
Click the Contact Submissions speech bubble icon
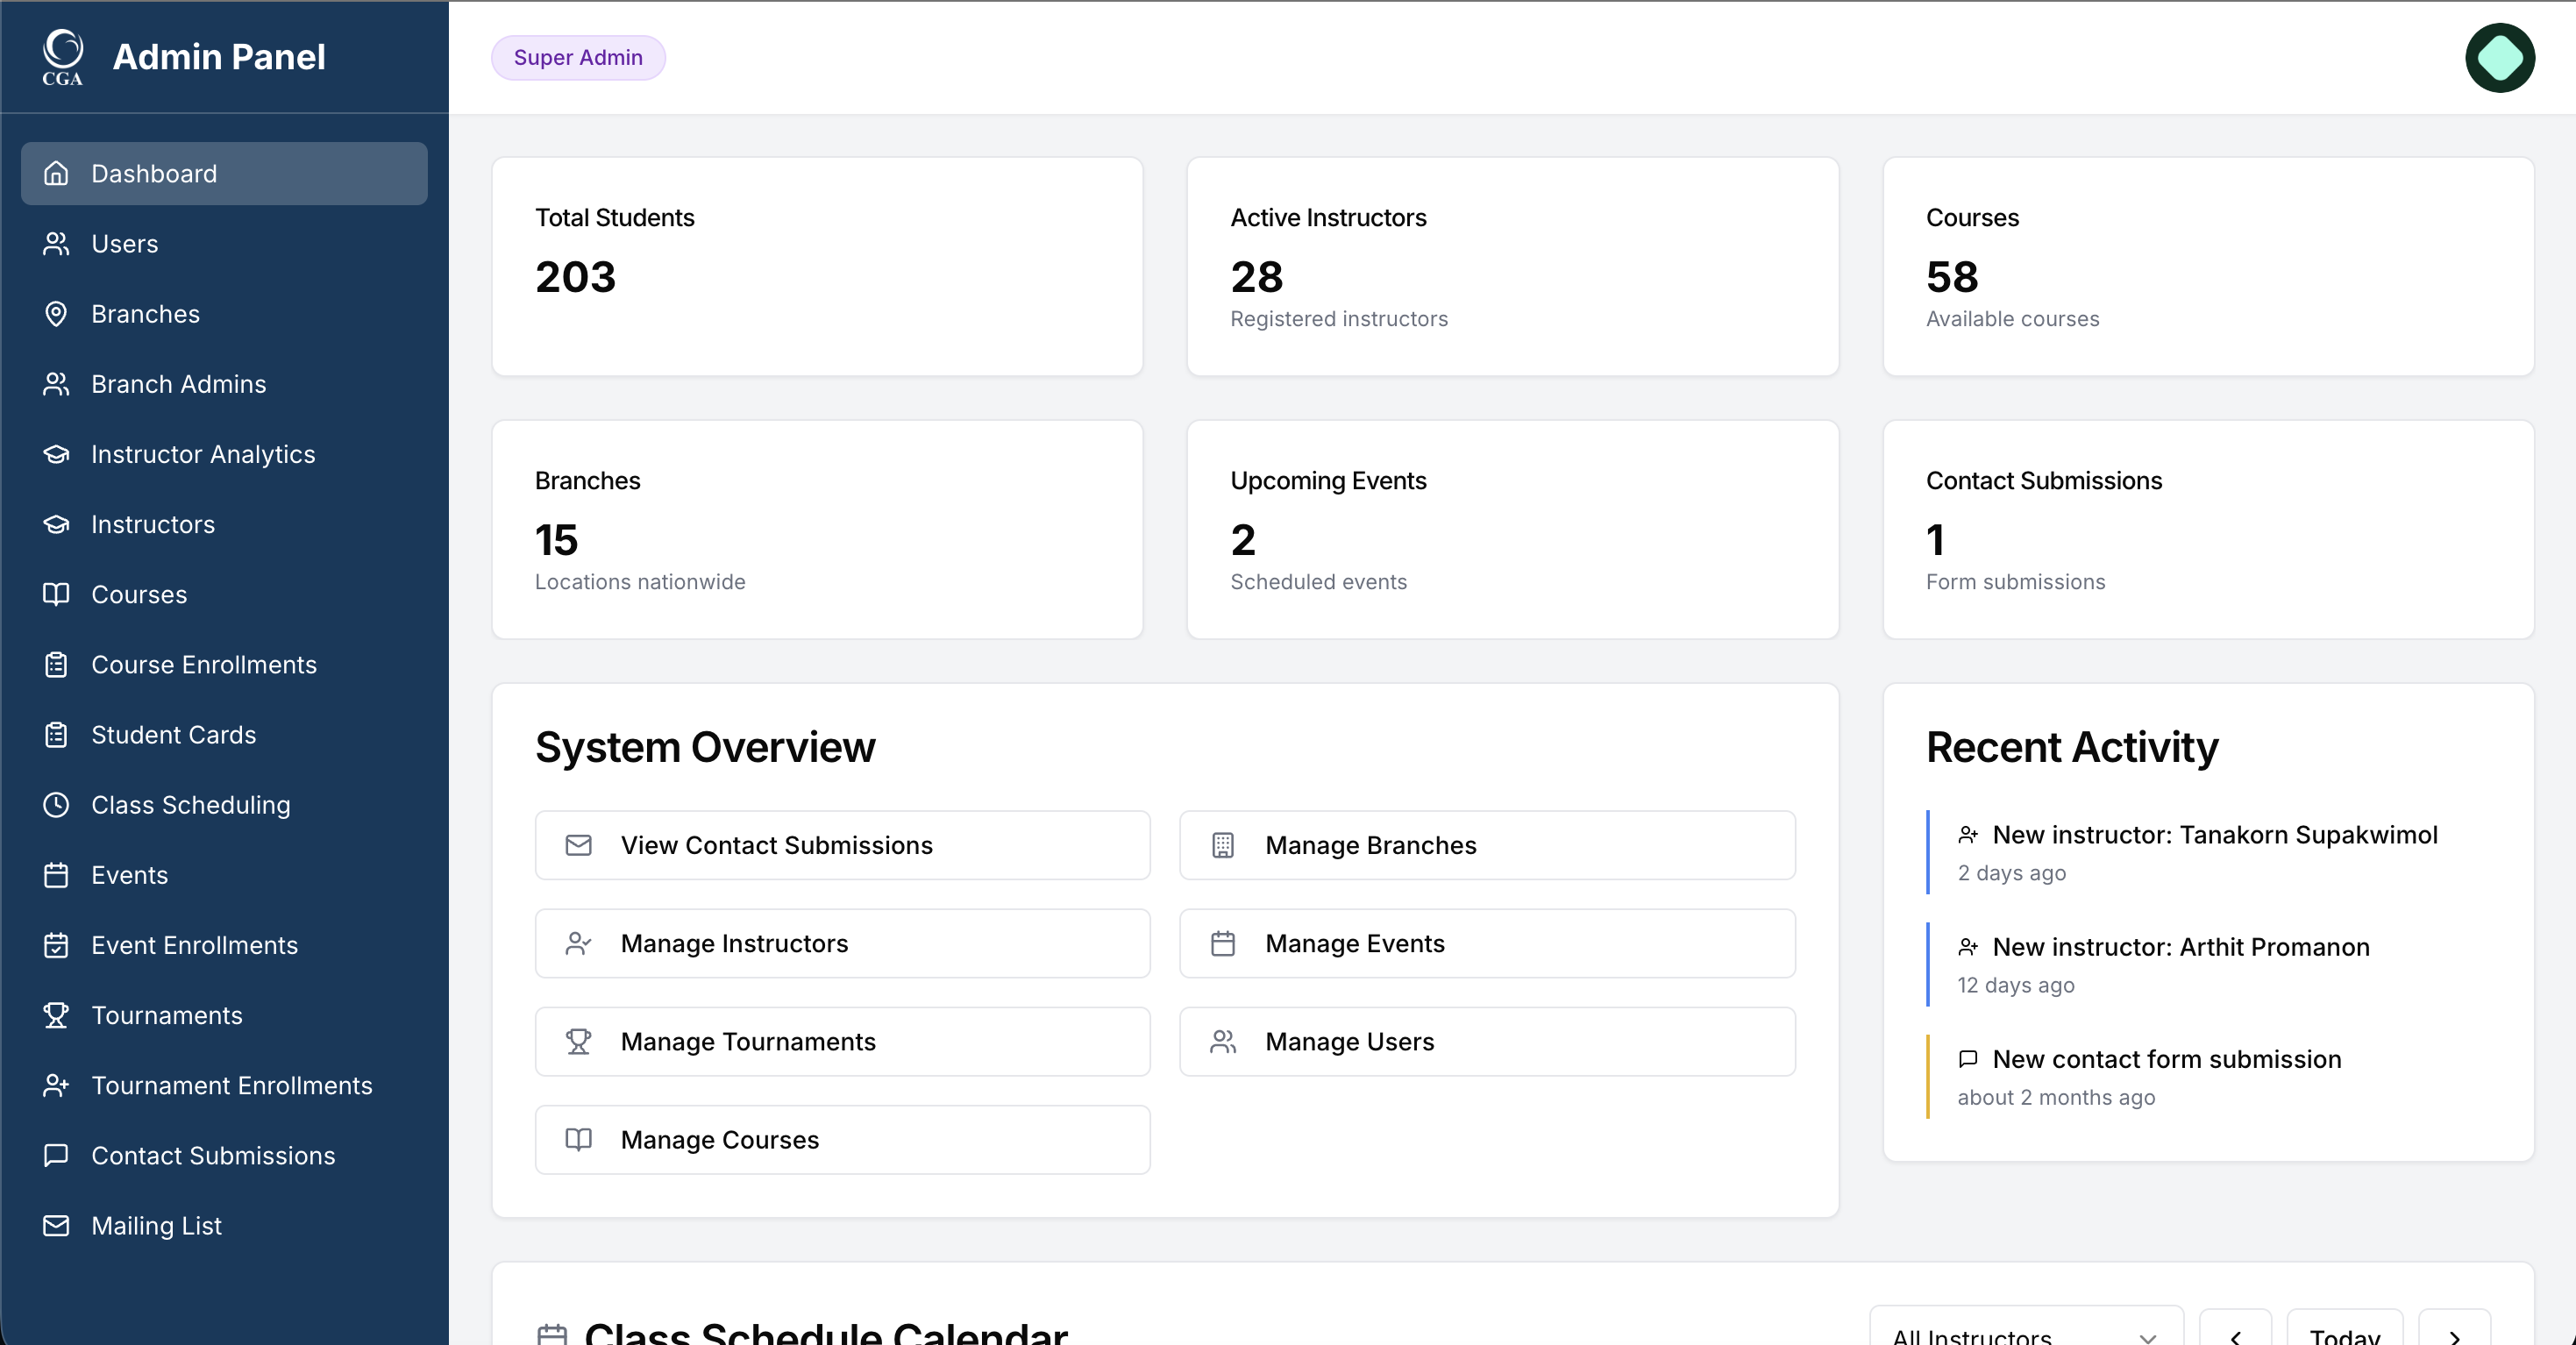pyautogui.click(x=56, y=1156)
